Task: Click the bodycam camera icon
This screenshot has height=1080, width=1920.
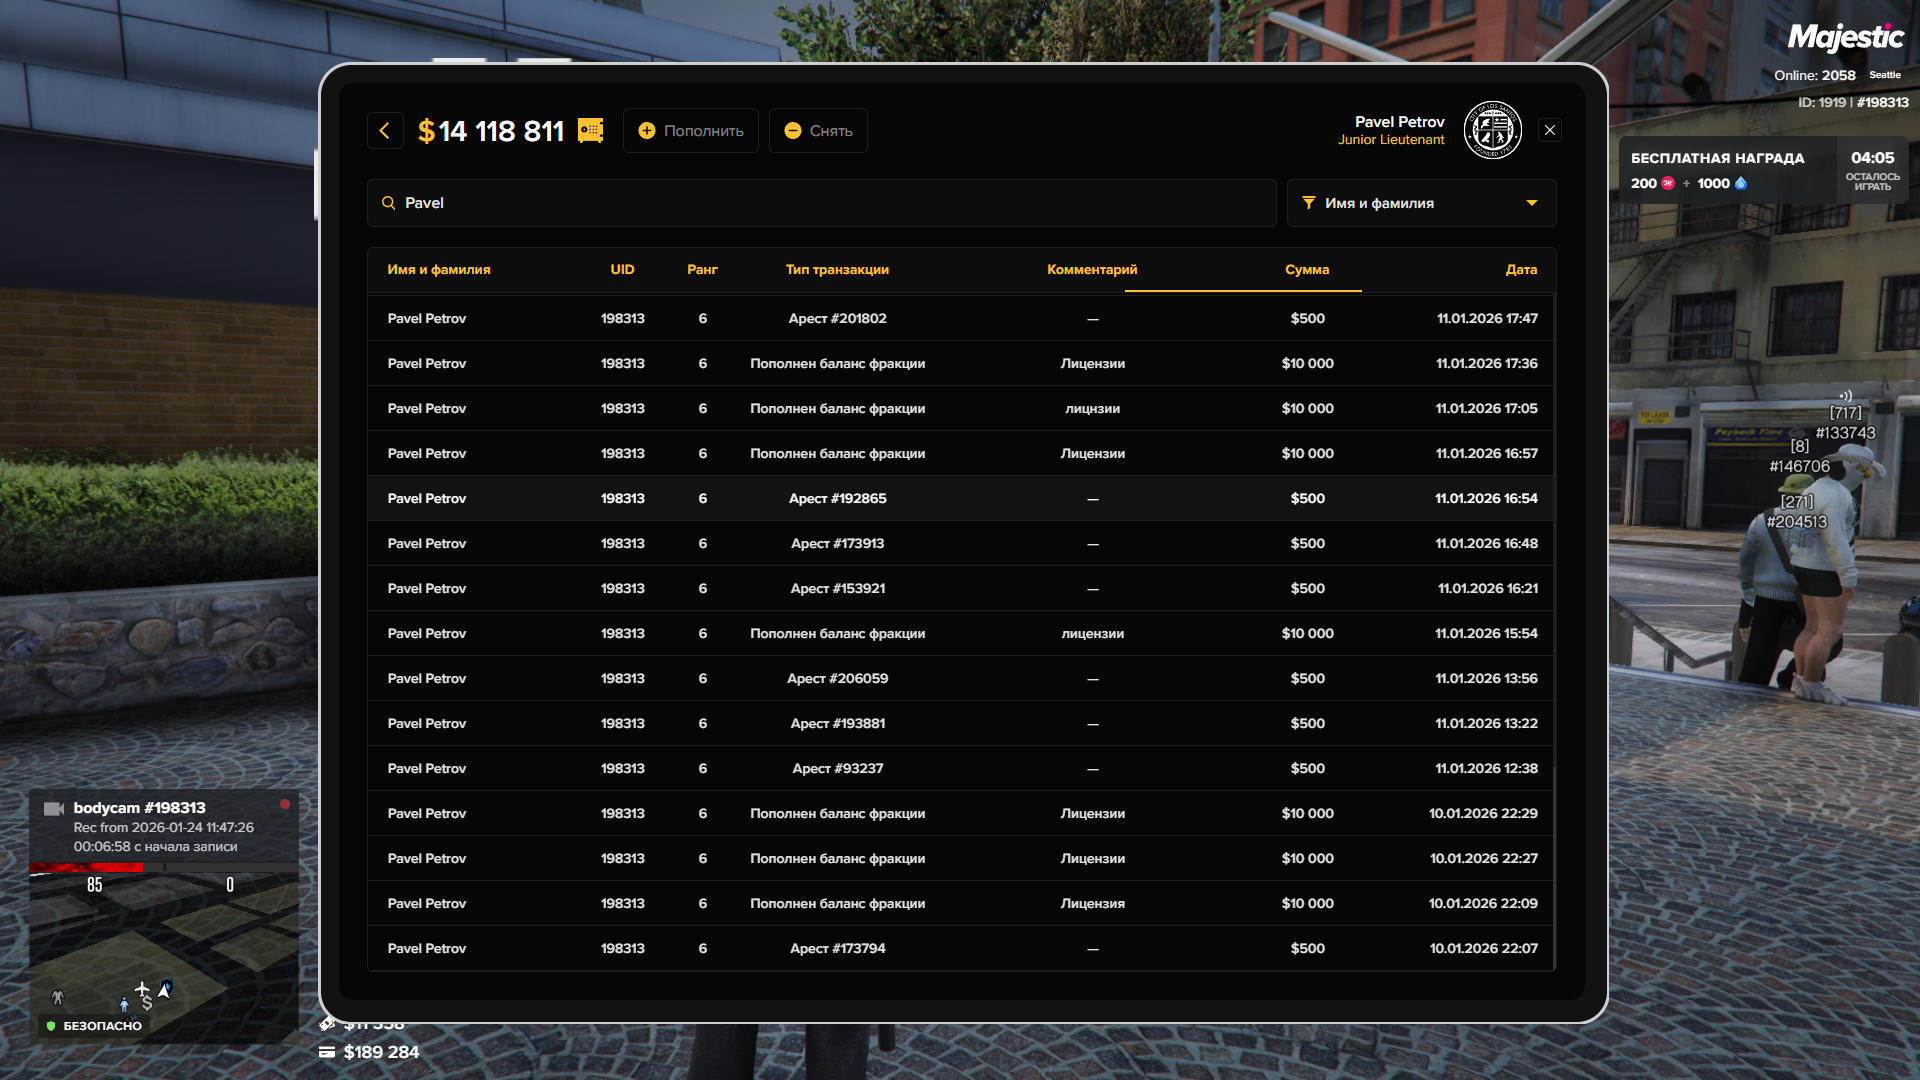Action: [54, 808]
